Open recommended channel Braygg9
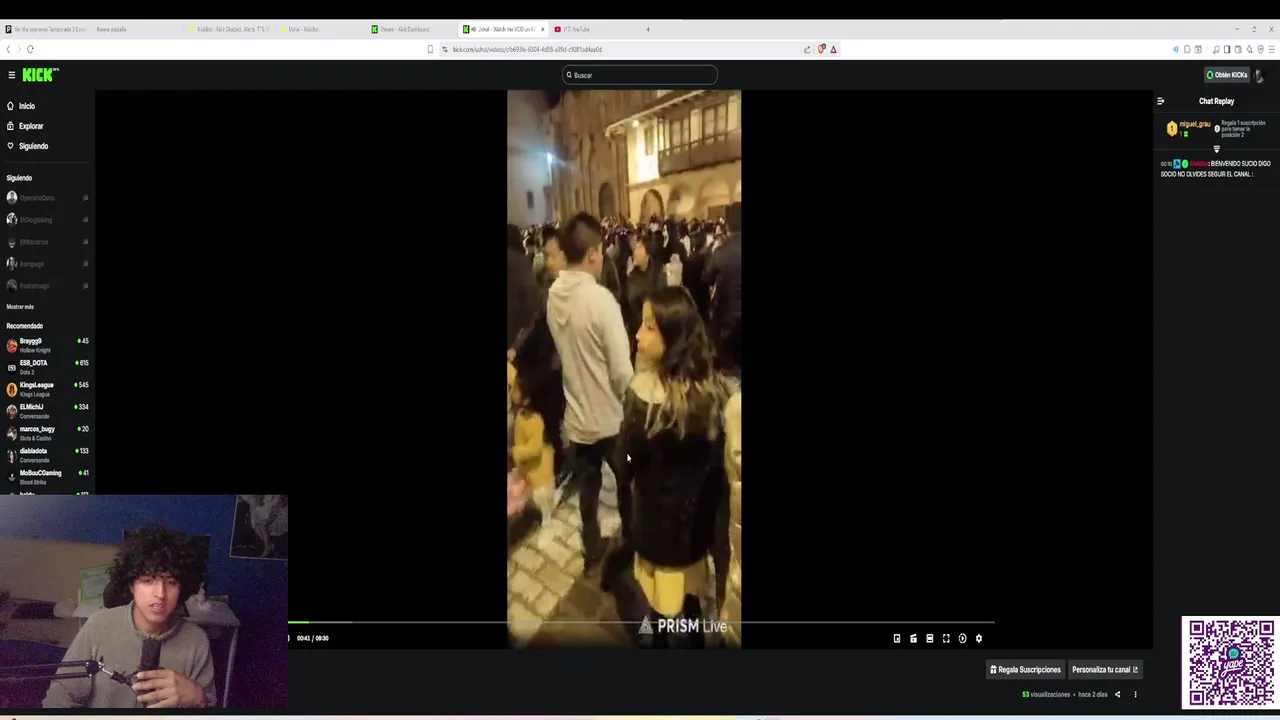The height and width of the screenshot is (720, 1280). tap(47, 345)
